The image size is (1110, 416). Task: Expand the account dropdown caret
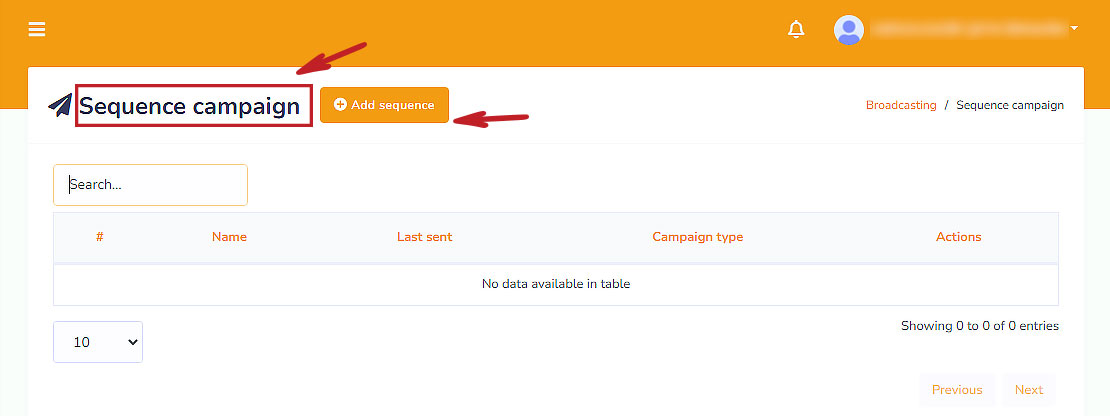(1074, 28)
